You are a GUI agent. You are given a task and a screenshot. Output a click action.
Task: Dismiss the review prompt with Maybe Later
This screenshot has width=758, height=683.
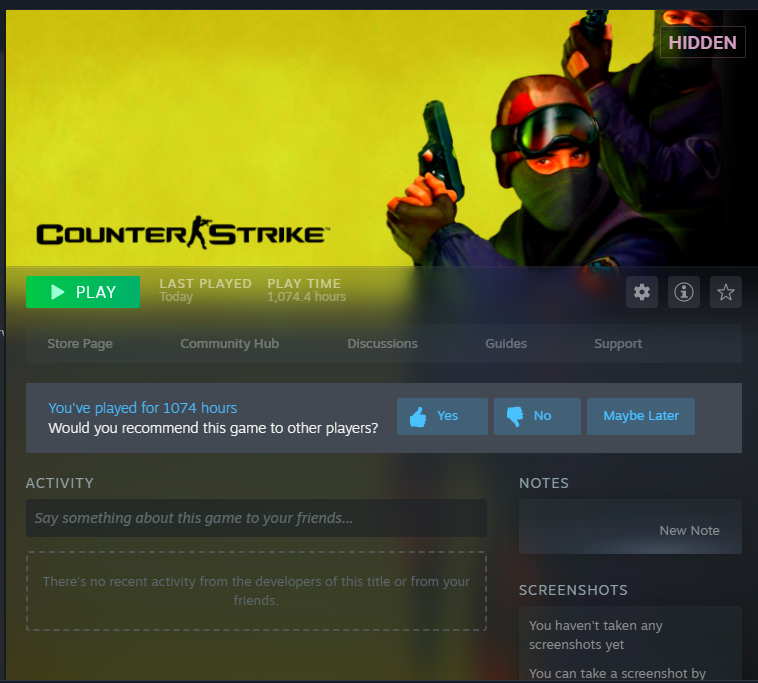pyautogui.click(x=640, y=416)
